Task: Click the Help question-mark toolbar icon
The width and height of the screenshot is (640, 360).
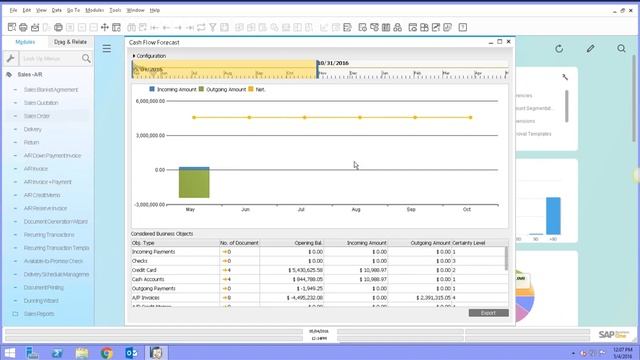Action: [x=462, y=27]
